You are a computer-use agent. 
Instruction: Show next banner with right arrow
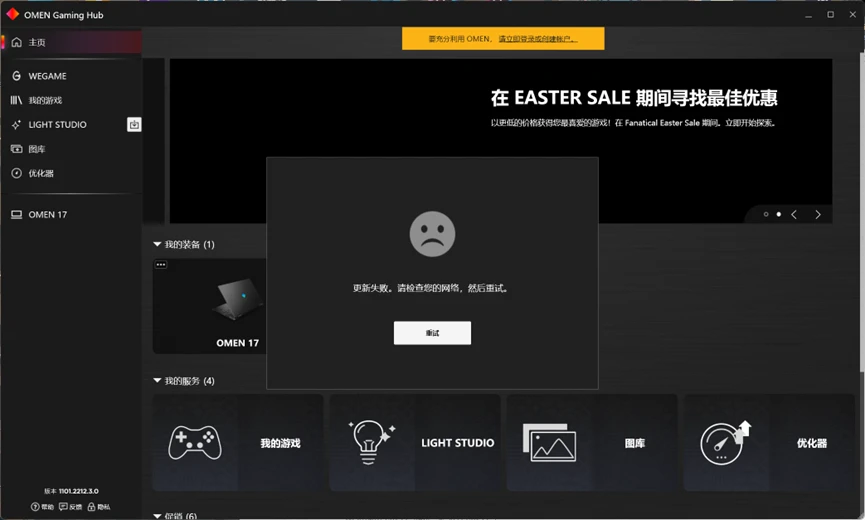(x=818, y=215)
